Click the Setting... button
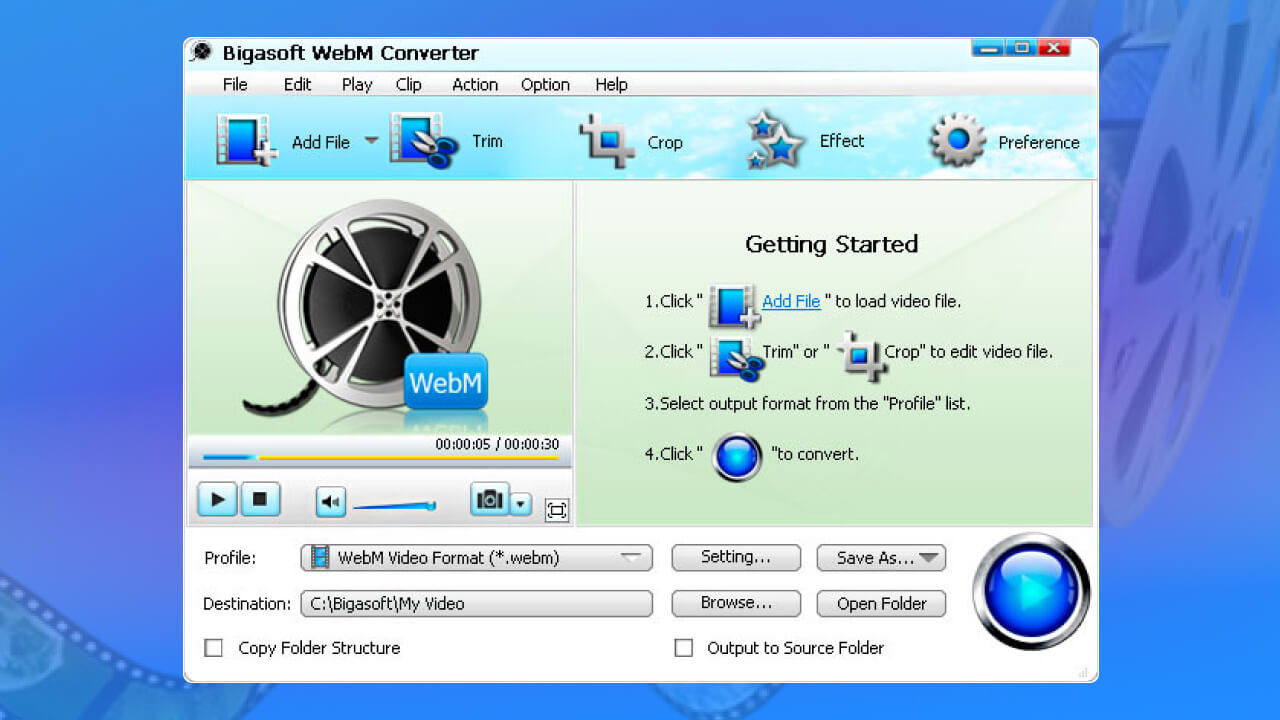The image size is (1280, 720). point(736,557)
